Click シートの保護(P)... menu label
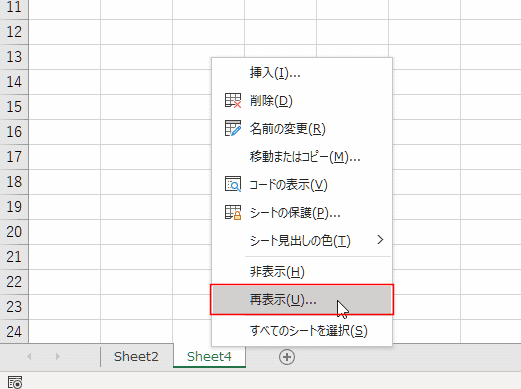This screenshot has height=389, width=521. click(295, 213)
